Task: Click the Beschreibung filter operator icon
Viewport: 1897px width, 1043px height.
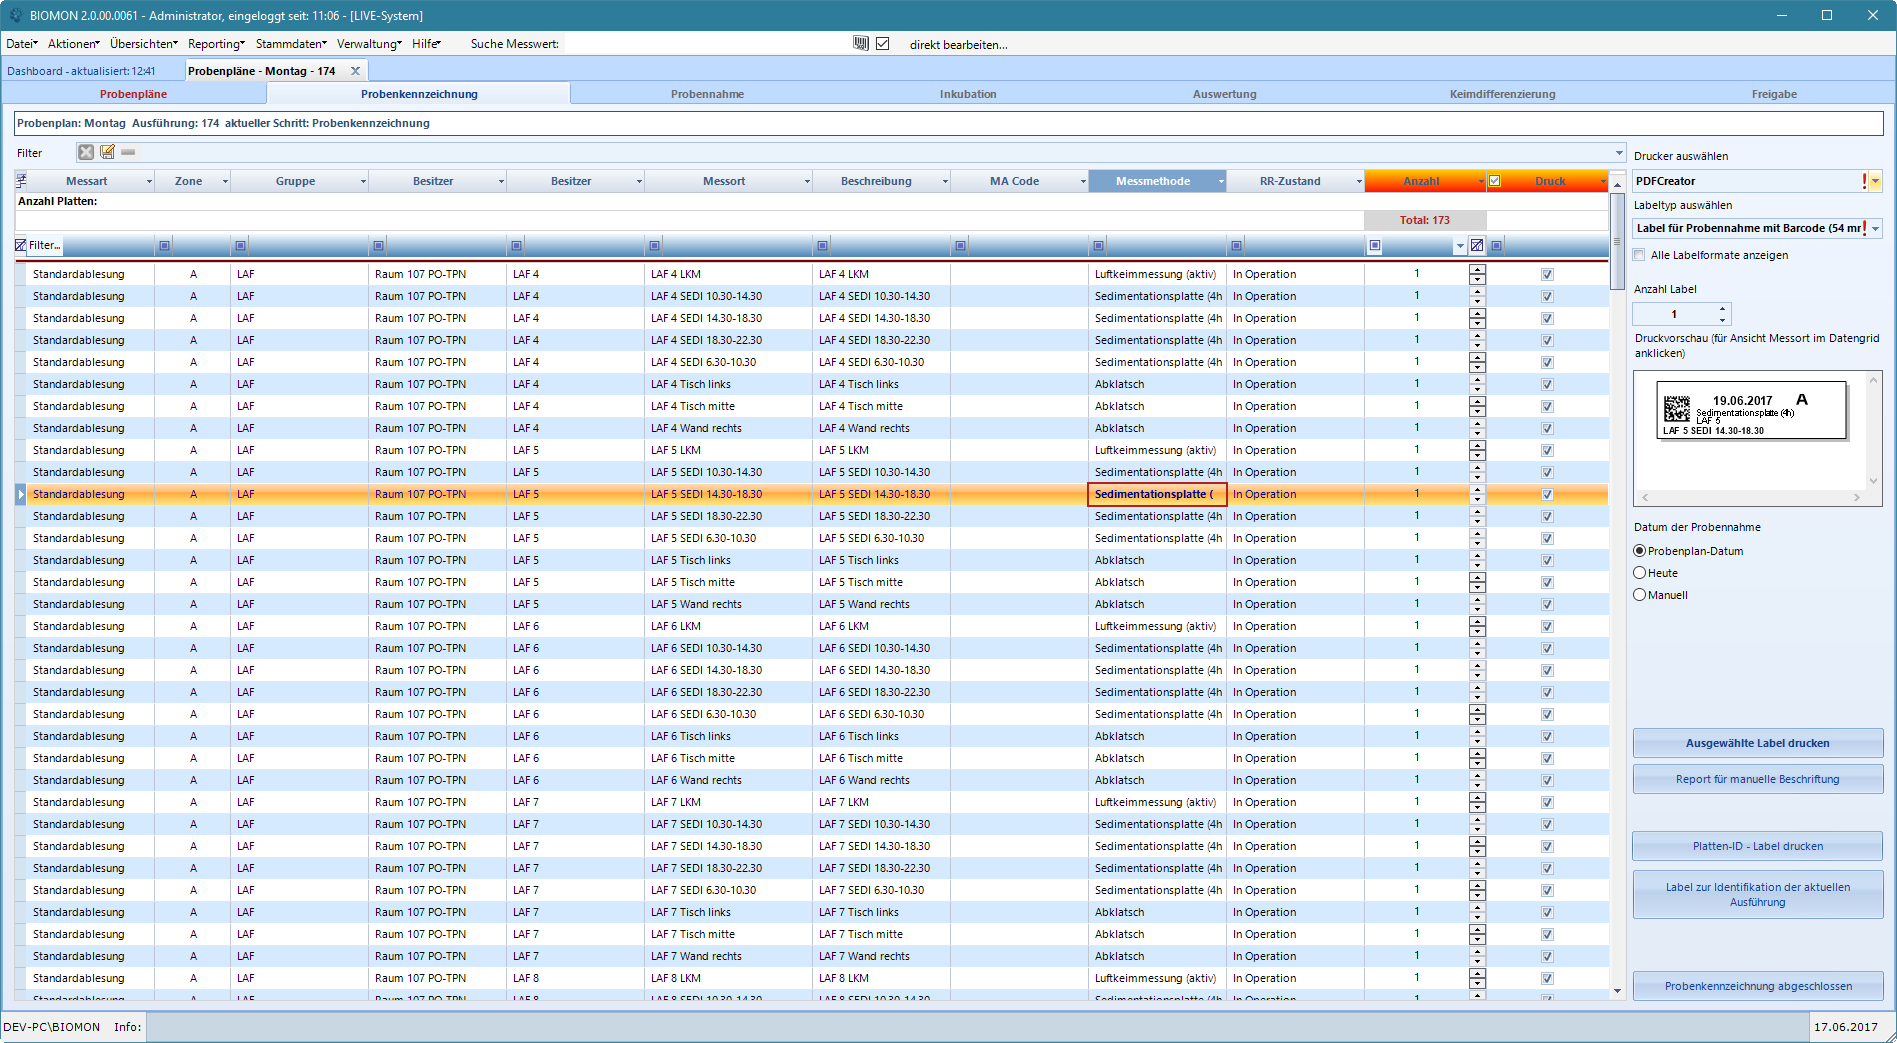Action: [x=822, y=245]
